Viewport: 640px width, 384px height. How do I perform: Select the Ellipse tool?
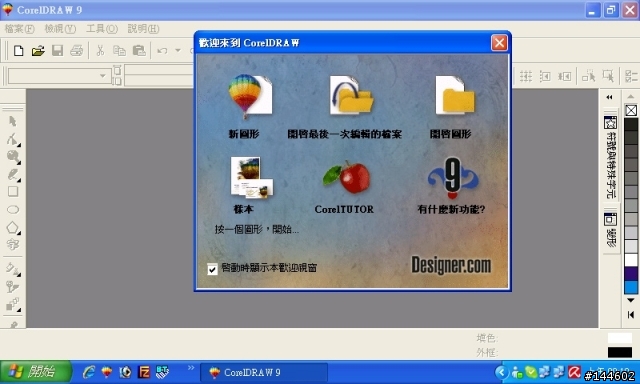pyautogui.click(x=13, y=210)
